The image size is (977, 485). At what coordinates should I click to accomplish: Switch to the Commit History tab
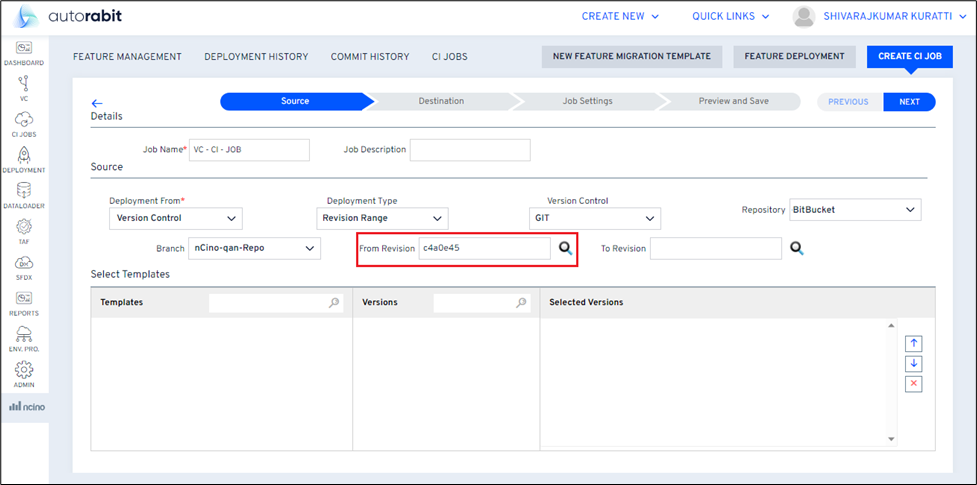point(370,57)
